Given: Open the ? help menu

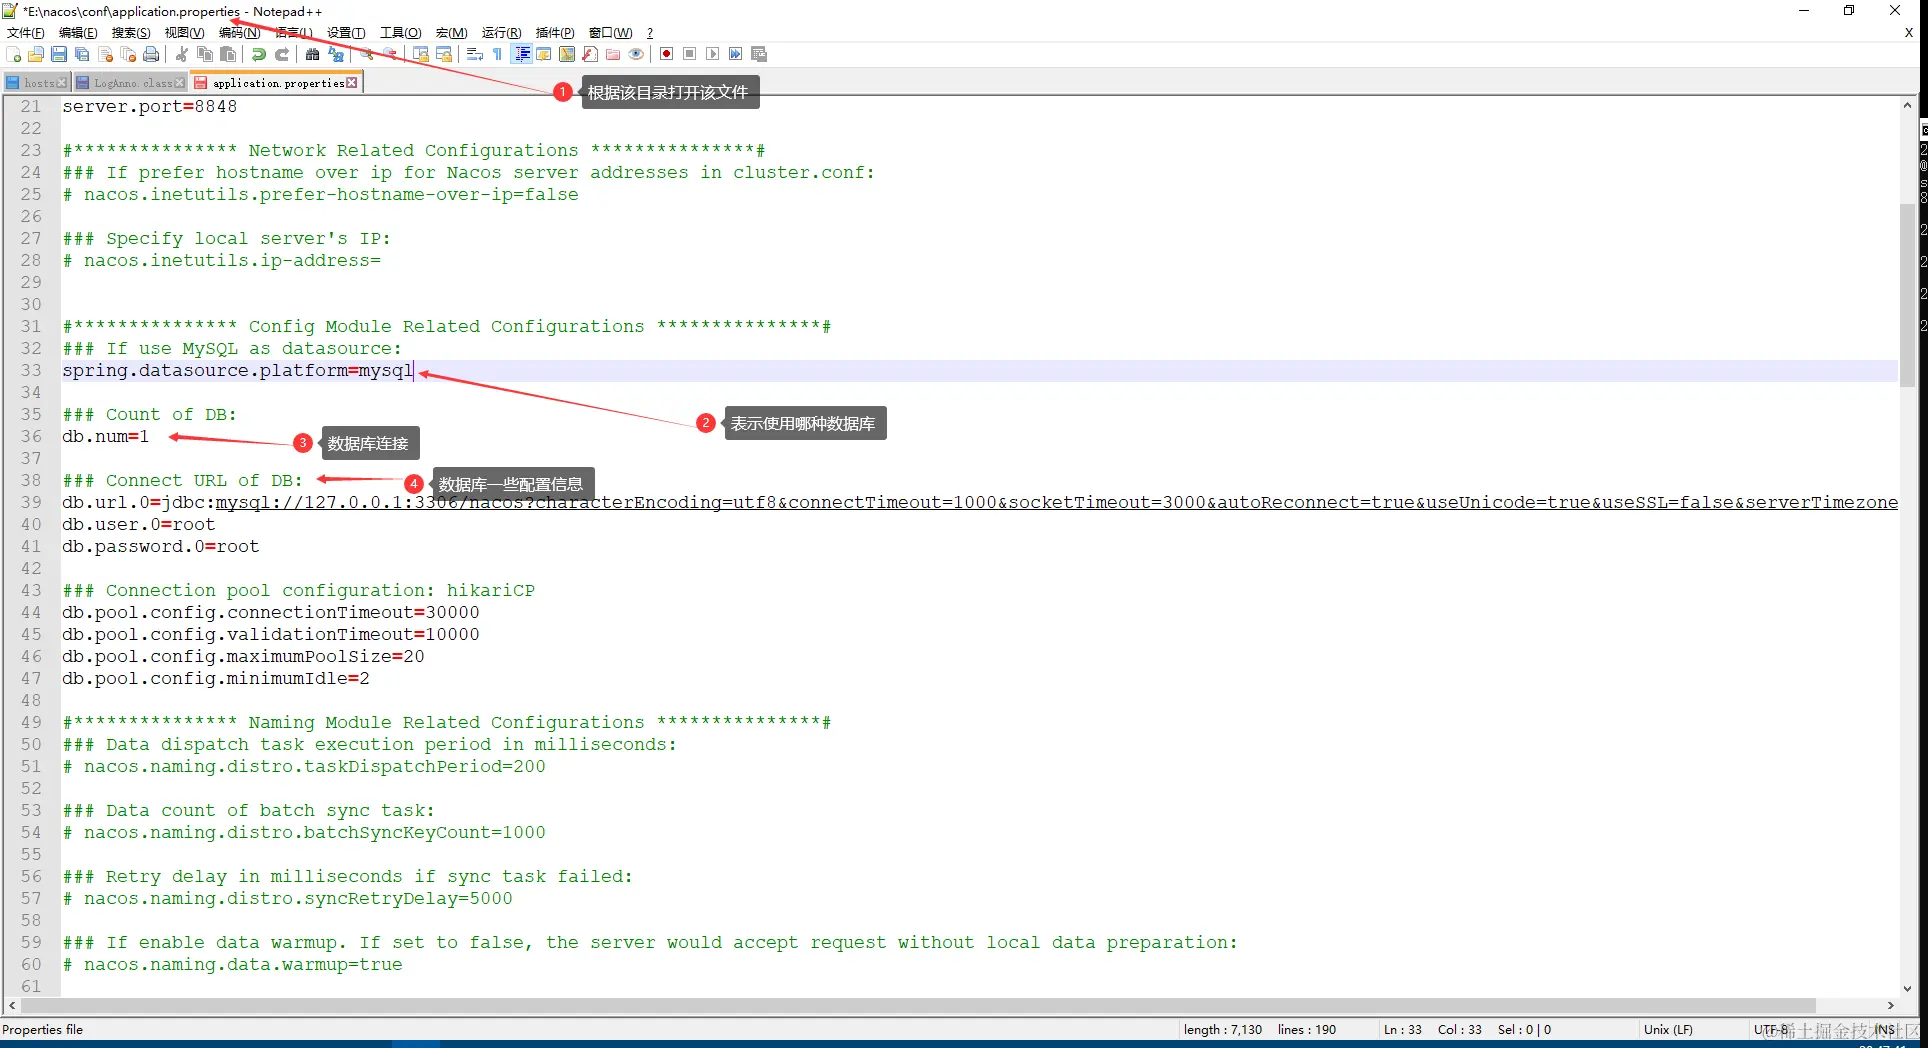Looking at the screenshot, I should [650, 33].
